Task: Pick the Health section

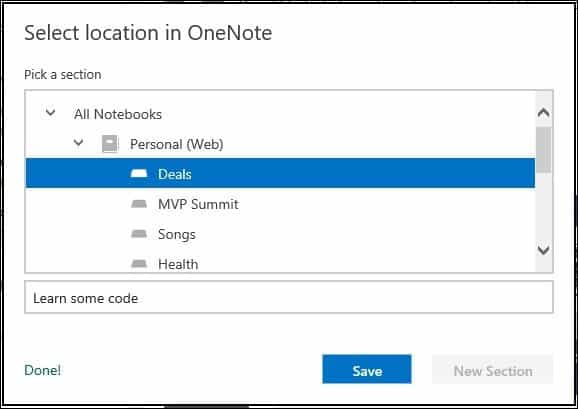Action: (280, 263)
